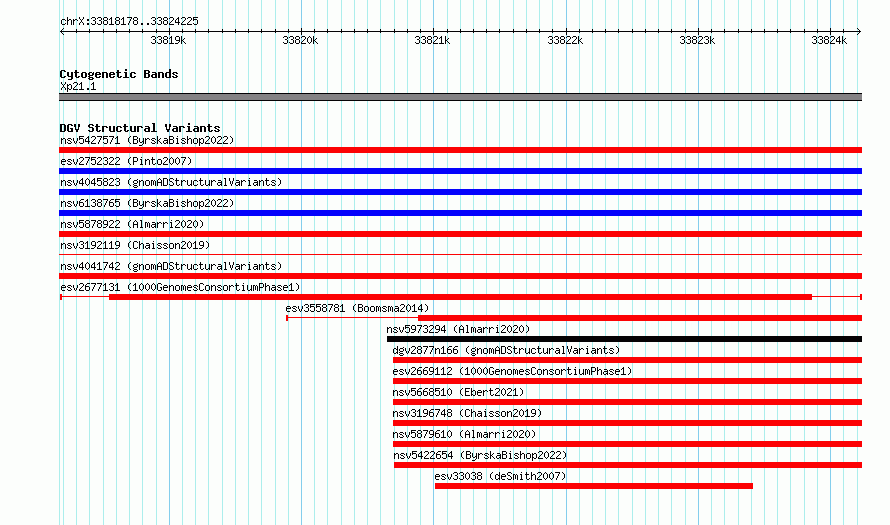Image resolution: width=890 pixels, height=525 pixels.
Task: Open esv2677131 (1000GenomesConsortiumPhase1) label
Action: tap(180, 287)
